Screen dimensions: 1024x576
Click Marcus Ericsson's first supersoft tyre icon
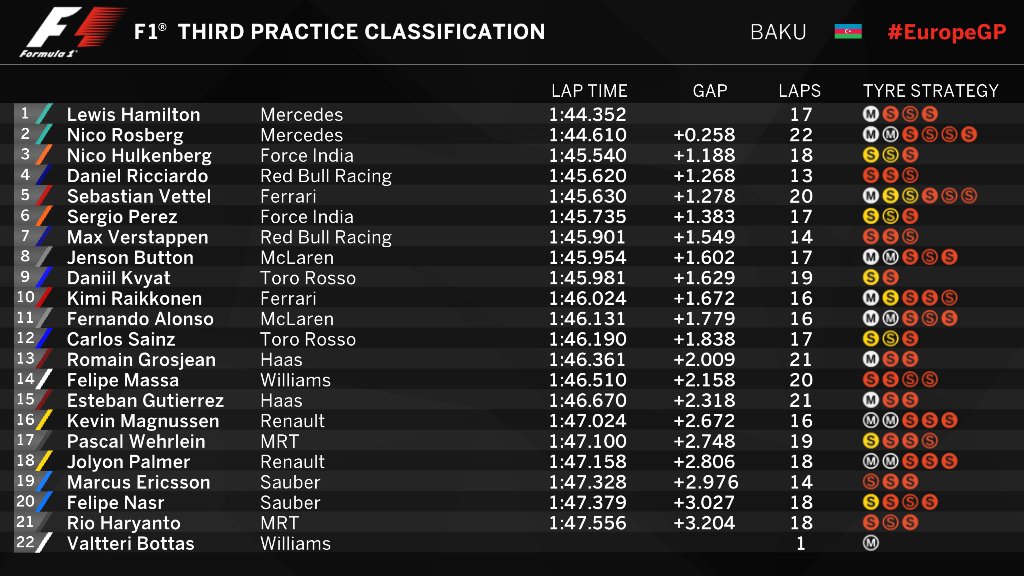click(871, 482)
